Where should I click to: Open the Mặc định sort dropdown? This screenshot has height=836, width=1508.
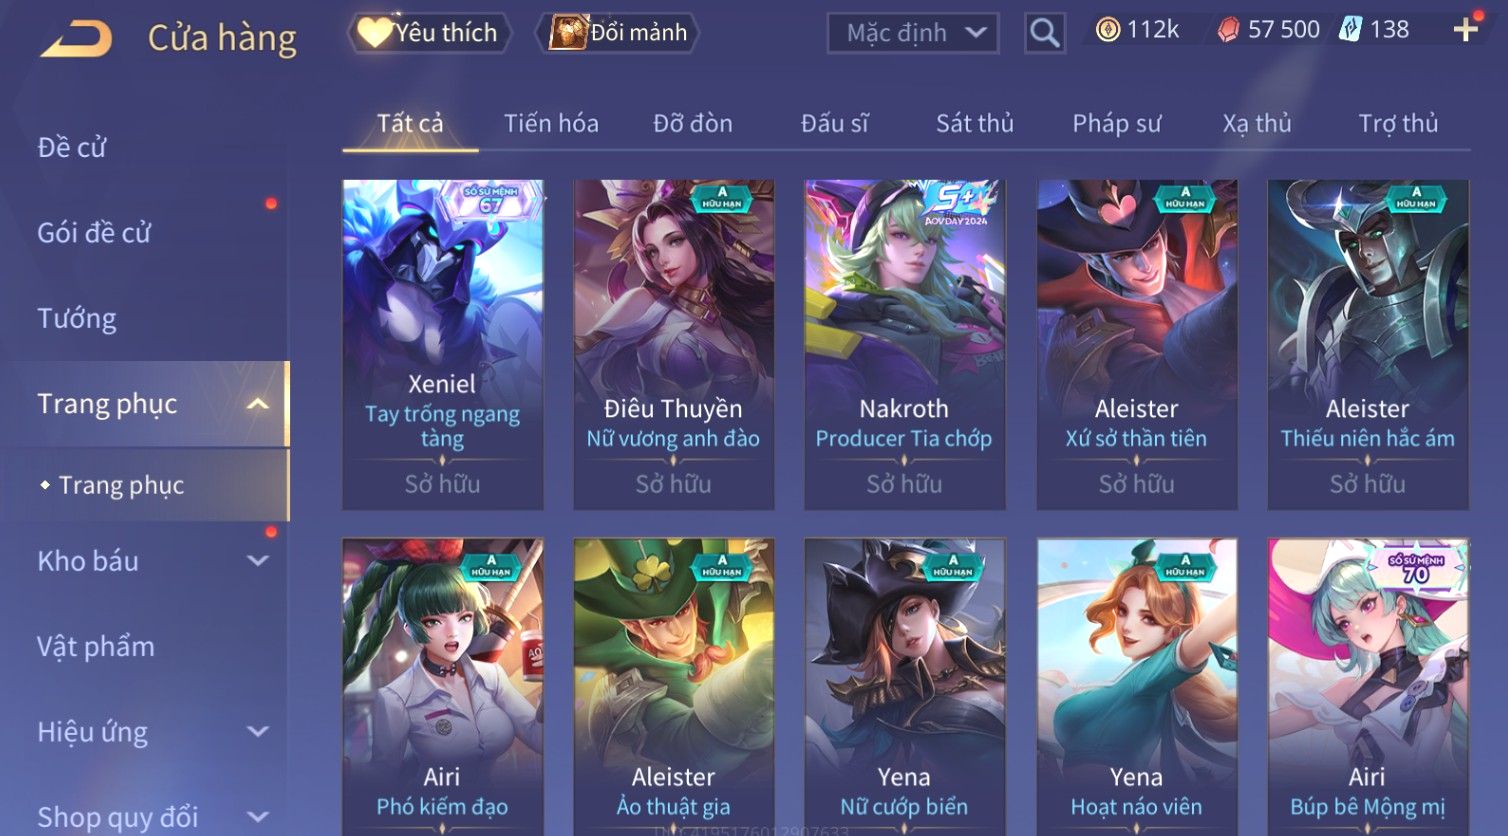coord(913,33)
